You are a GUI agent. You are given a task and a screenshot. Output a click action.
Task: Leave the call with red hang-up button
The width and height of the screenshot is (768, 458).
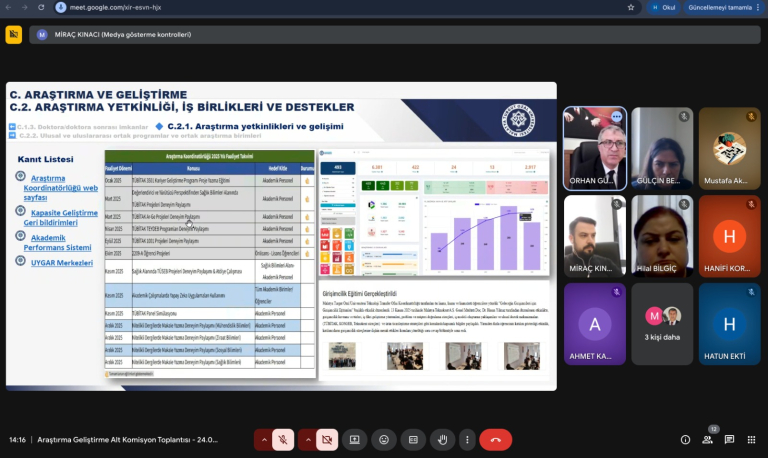pyautogui.click(x=495, y=439)
